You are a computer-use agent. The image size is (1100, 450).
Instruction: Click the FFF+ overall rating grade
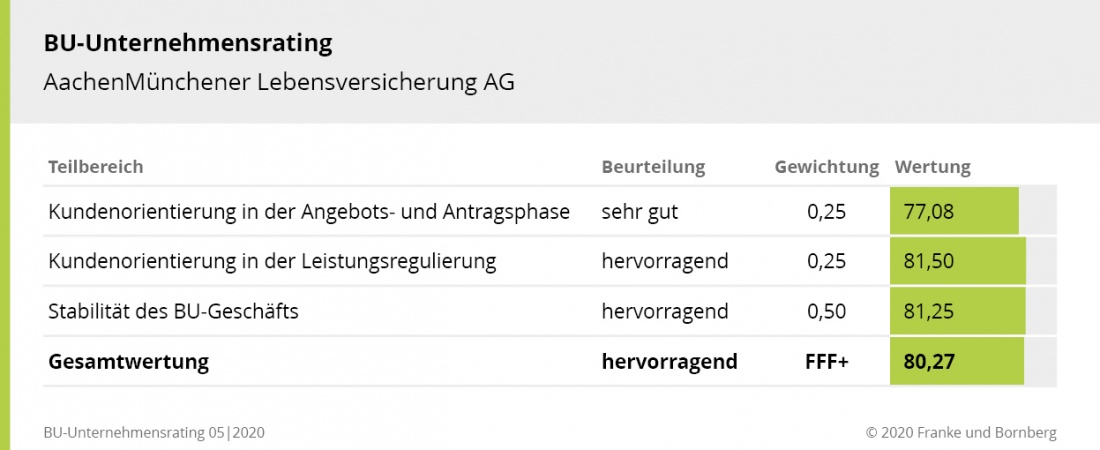(x=826, y=361)
